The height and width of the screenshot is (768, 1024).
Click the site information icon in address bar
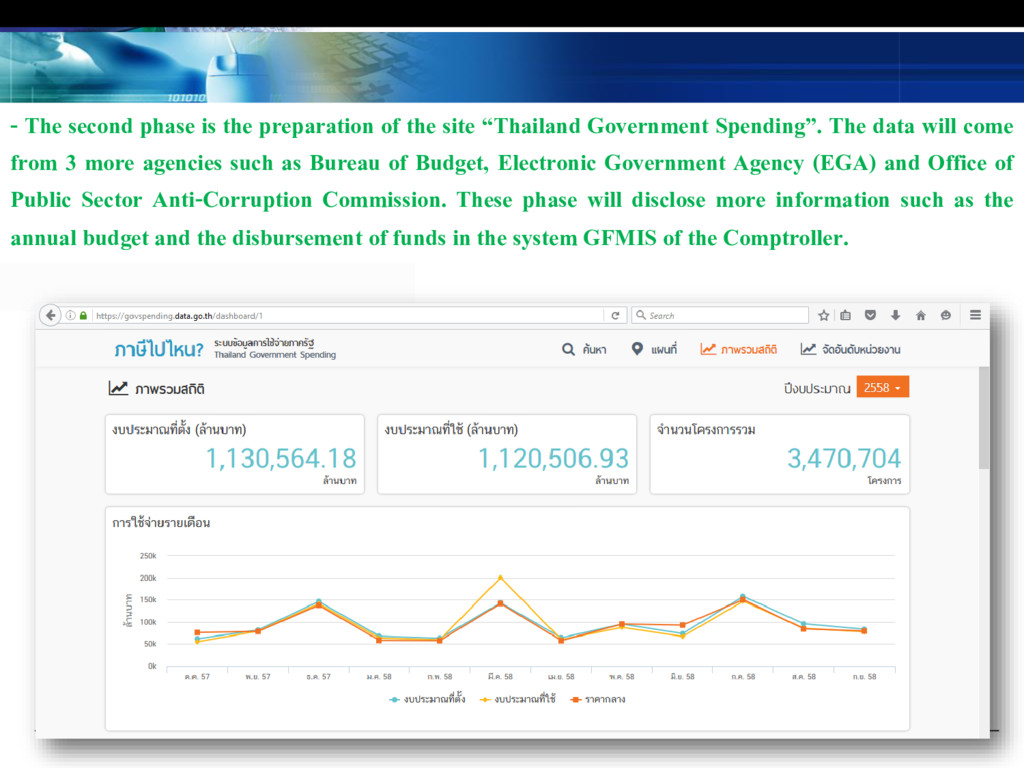point(71,315)
